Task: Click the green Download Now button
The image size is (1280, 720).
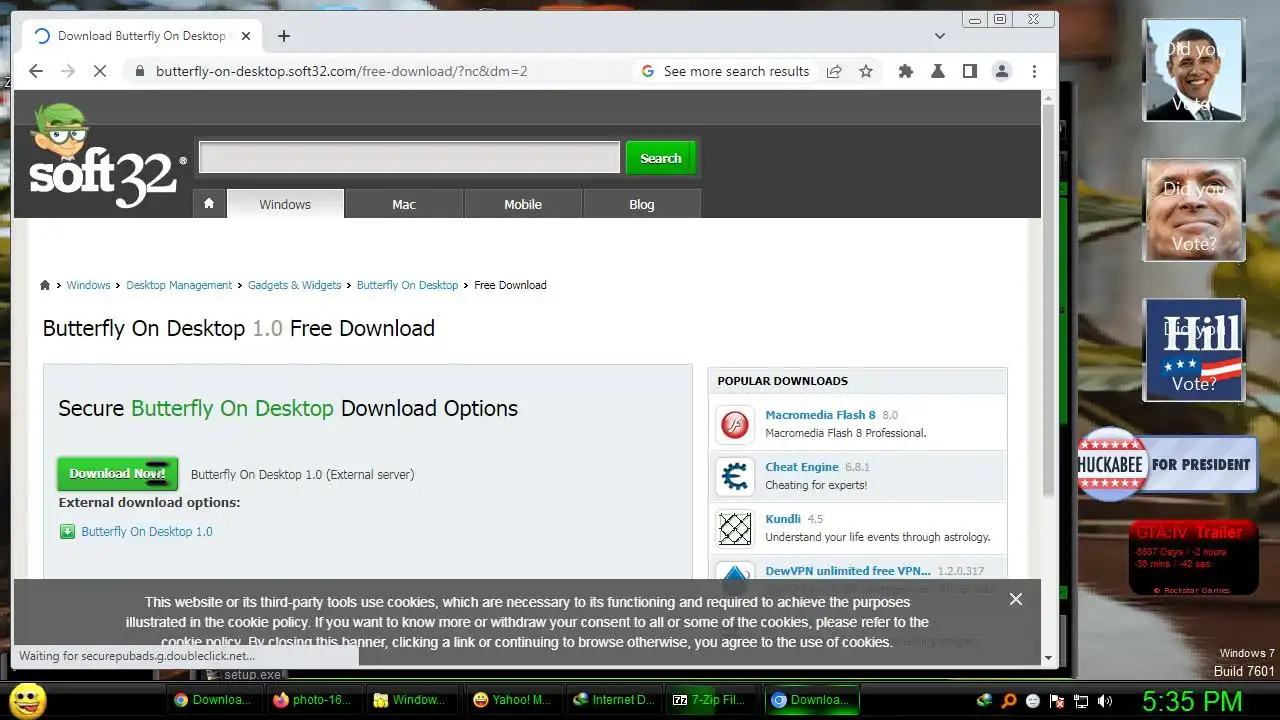Action: (118, 474)
